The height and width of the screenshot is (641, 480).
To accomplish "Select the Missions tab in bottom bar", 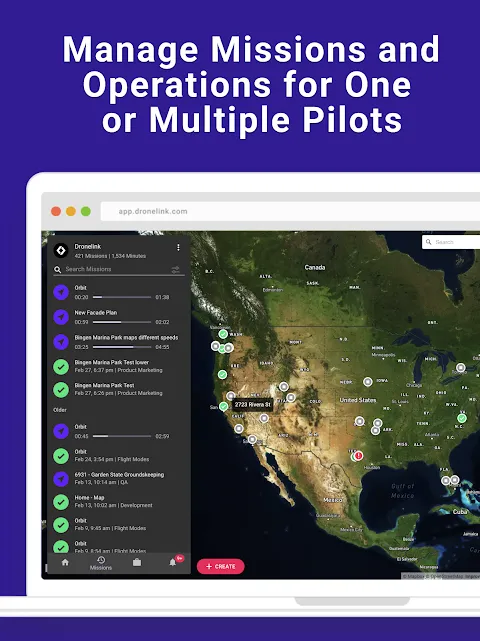I will tap(101, 563).
